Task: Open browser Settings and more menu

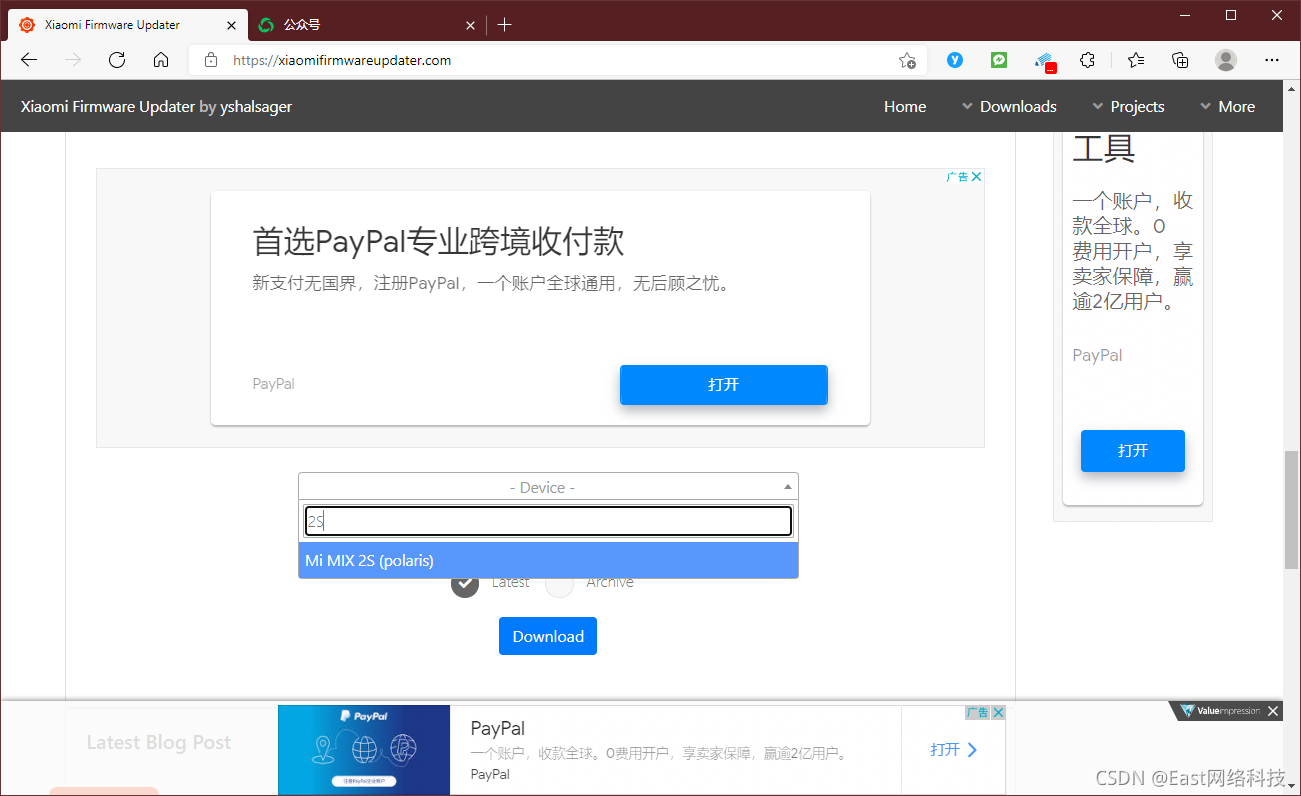Action: point(1272,60)
